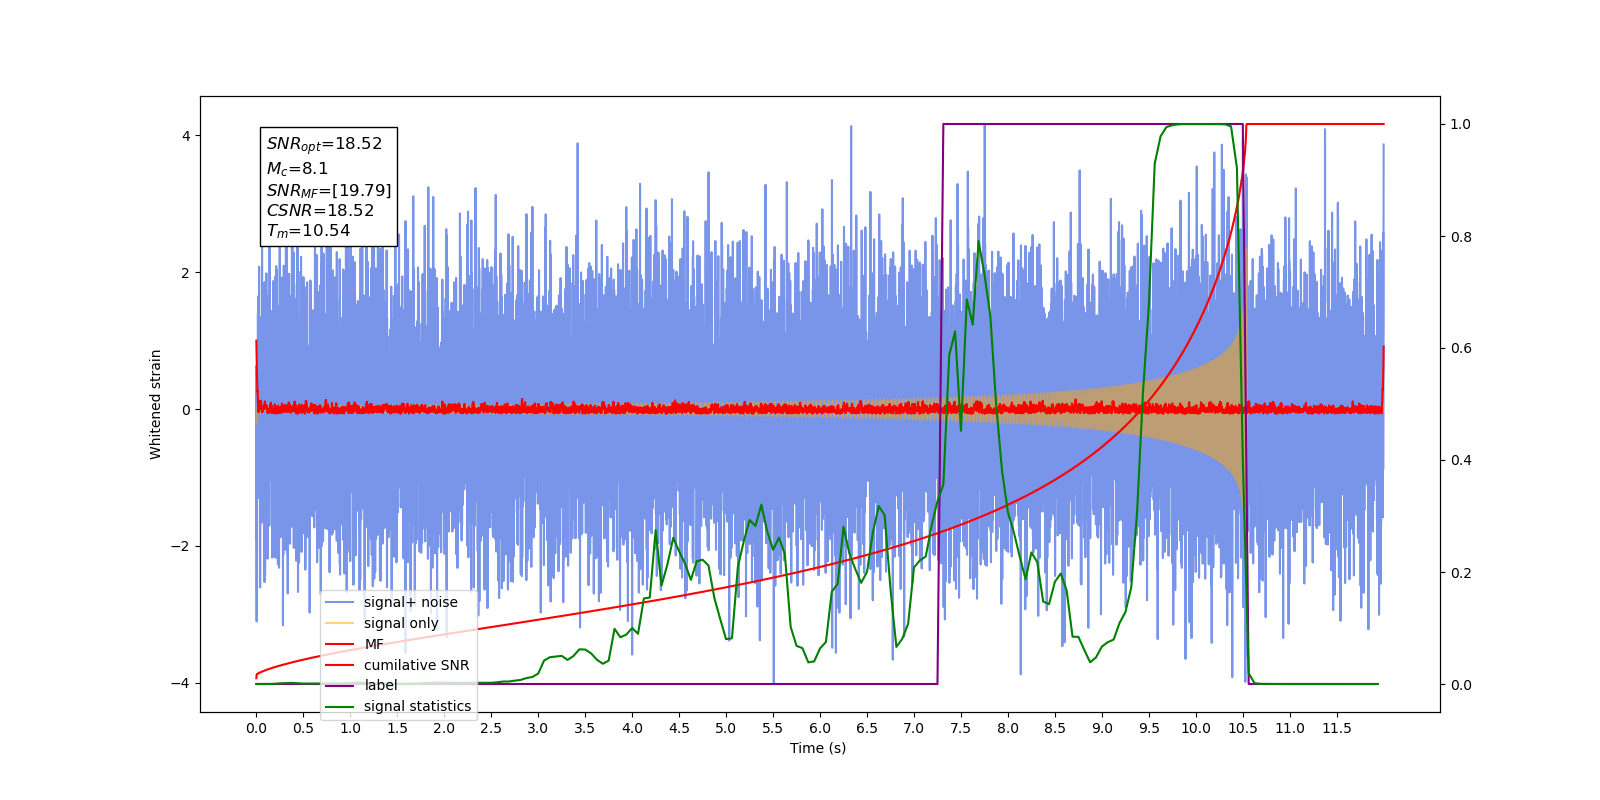Click the 6.0 x-axis tick label
1600x800 pixels.
click(820, 728)
